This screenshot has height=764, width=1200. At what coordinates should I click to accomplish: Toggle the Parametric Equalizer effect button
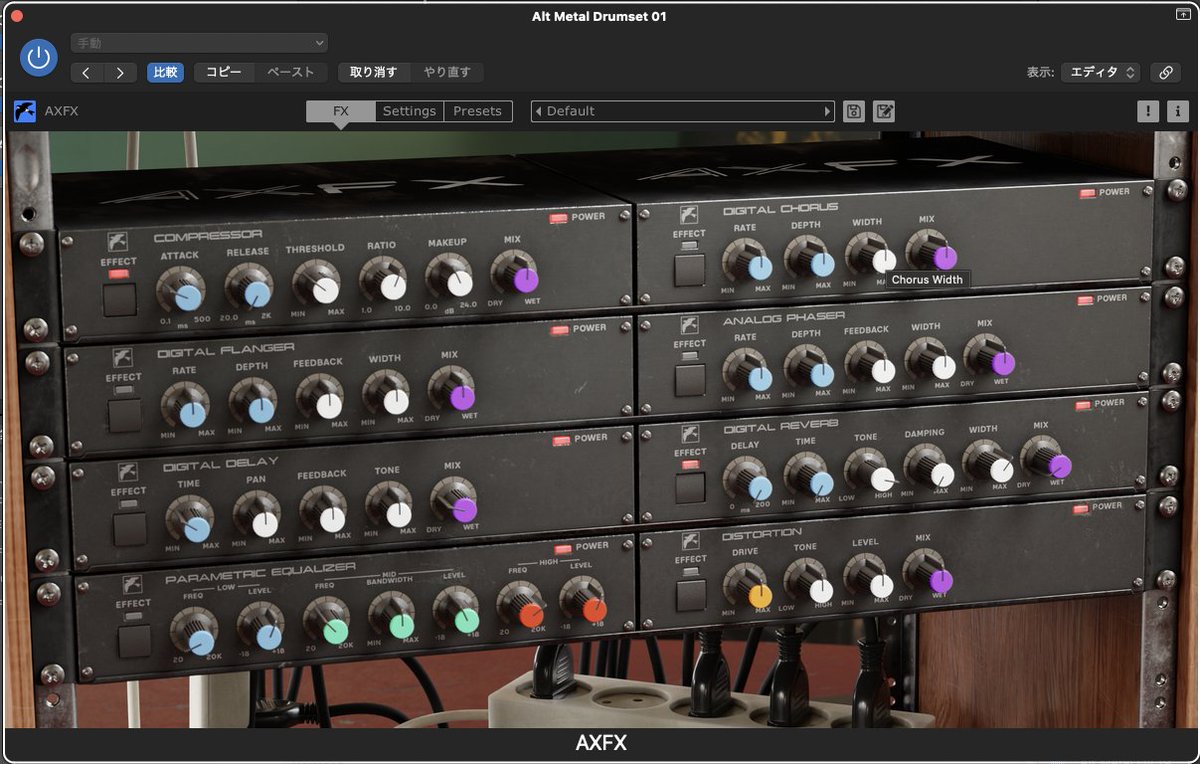[x=134, y=640]
